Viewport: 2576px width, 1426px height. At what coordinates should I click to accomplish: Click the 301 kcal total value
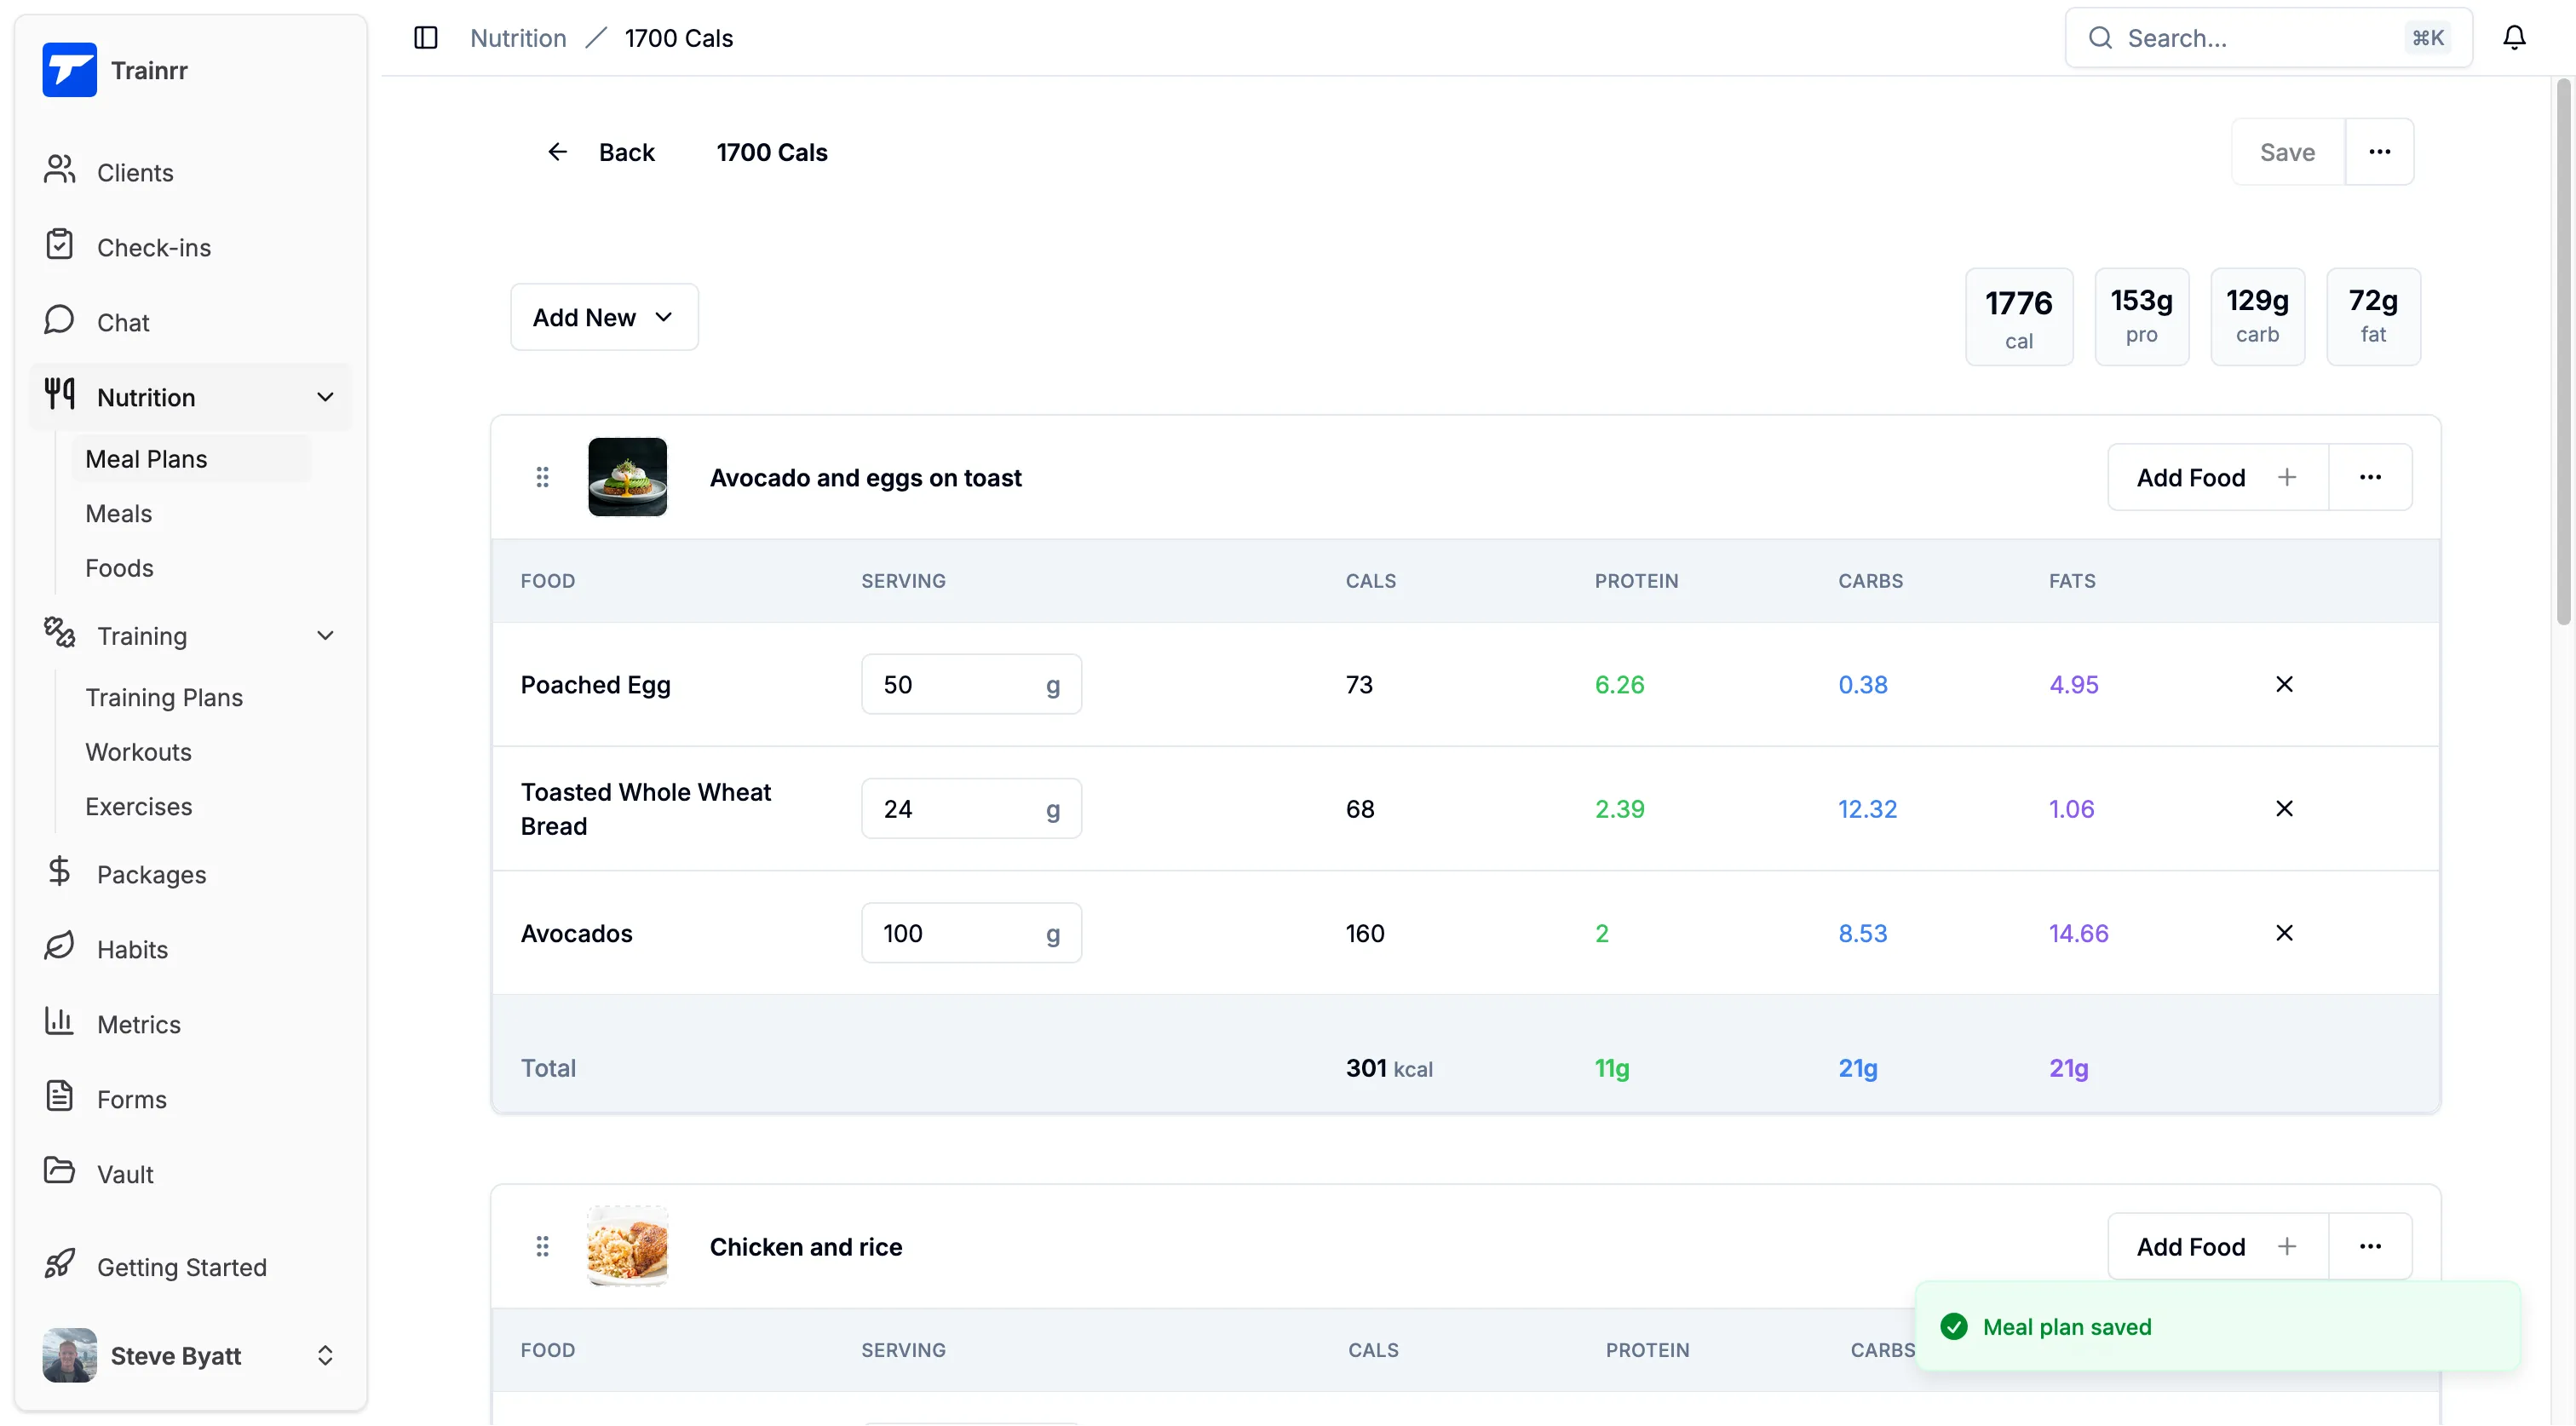pyautogui.click(x=1389, y=1068)
